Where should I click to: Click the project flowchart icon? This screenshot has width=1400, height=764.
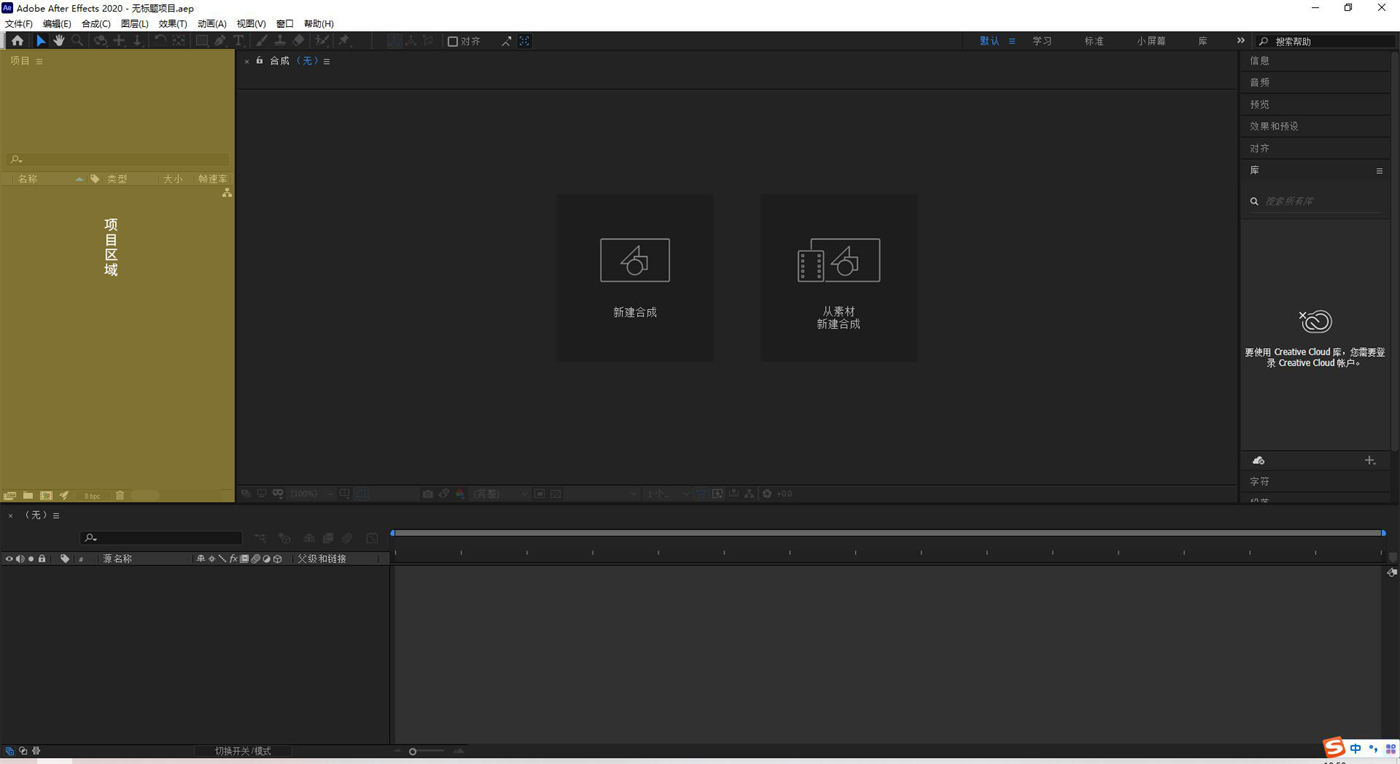tap(227, 193)
